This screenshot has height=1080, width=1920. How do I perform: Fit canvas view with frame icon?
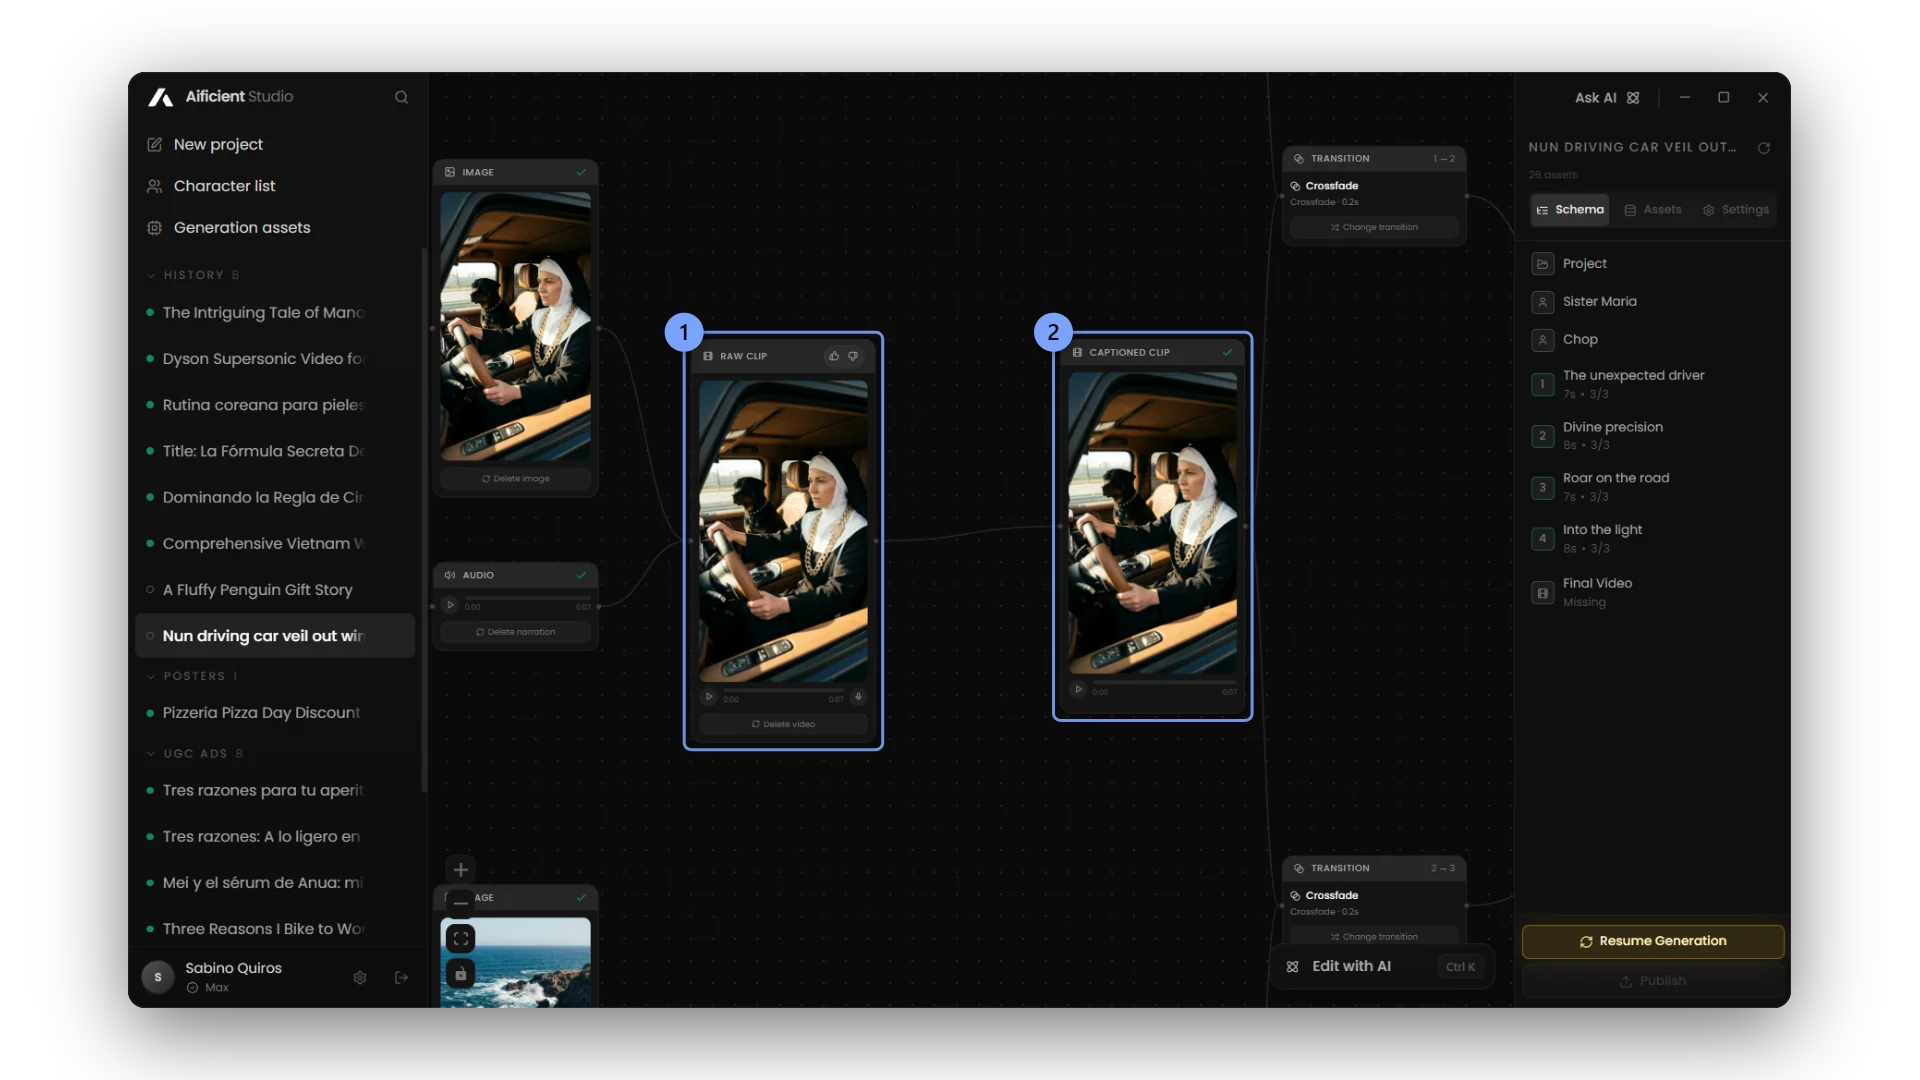461,939
